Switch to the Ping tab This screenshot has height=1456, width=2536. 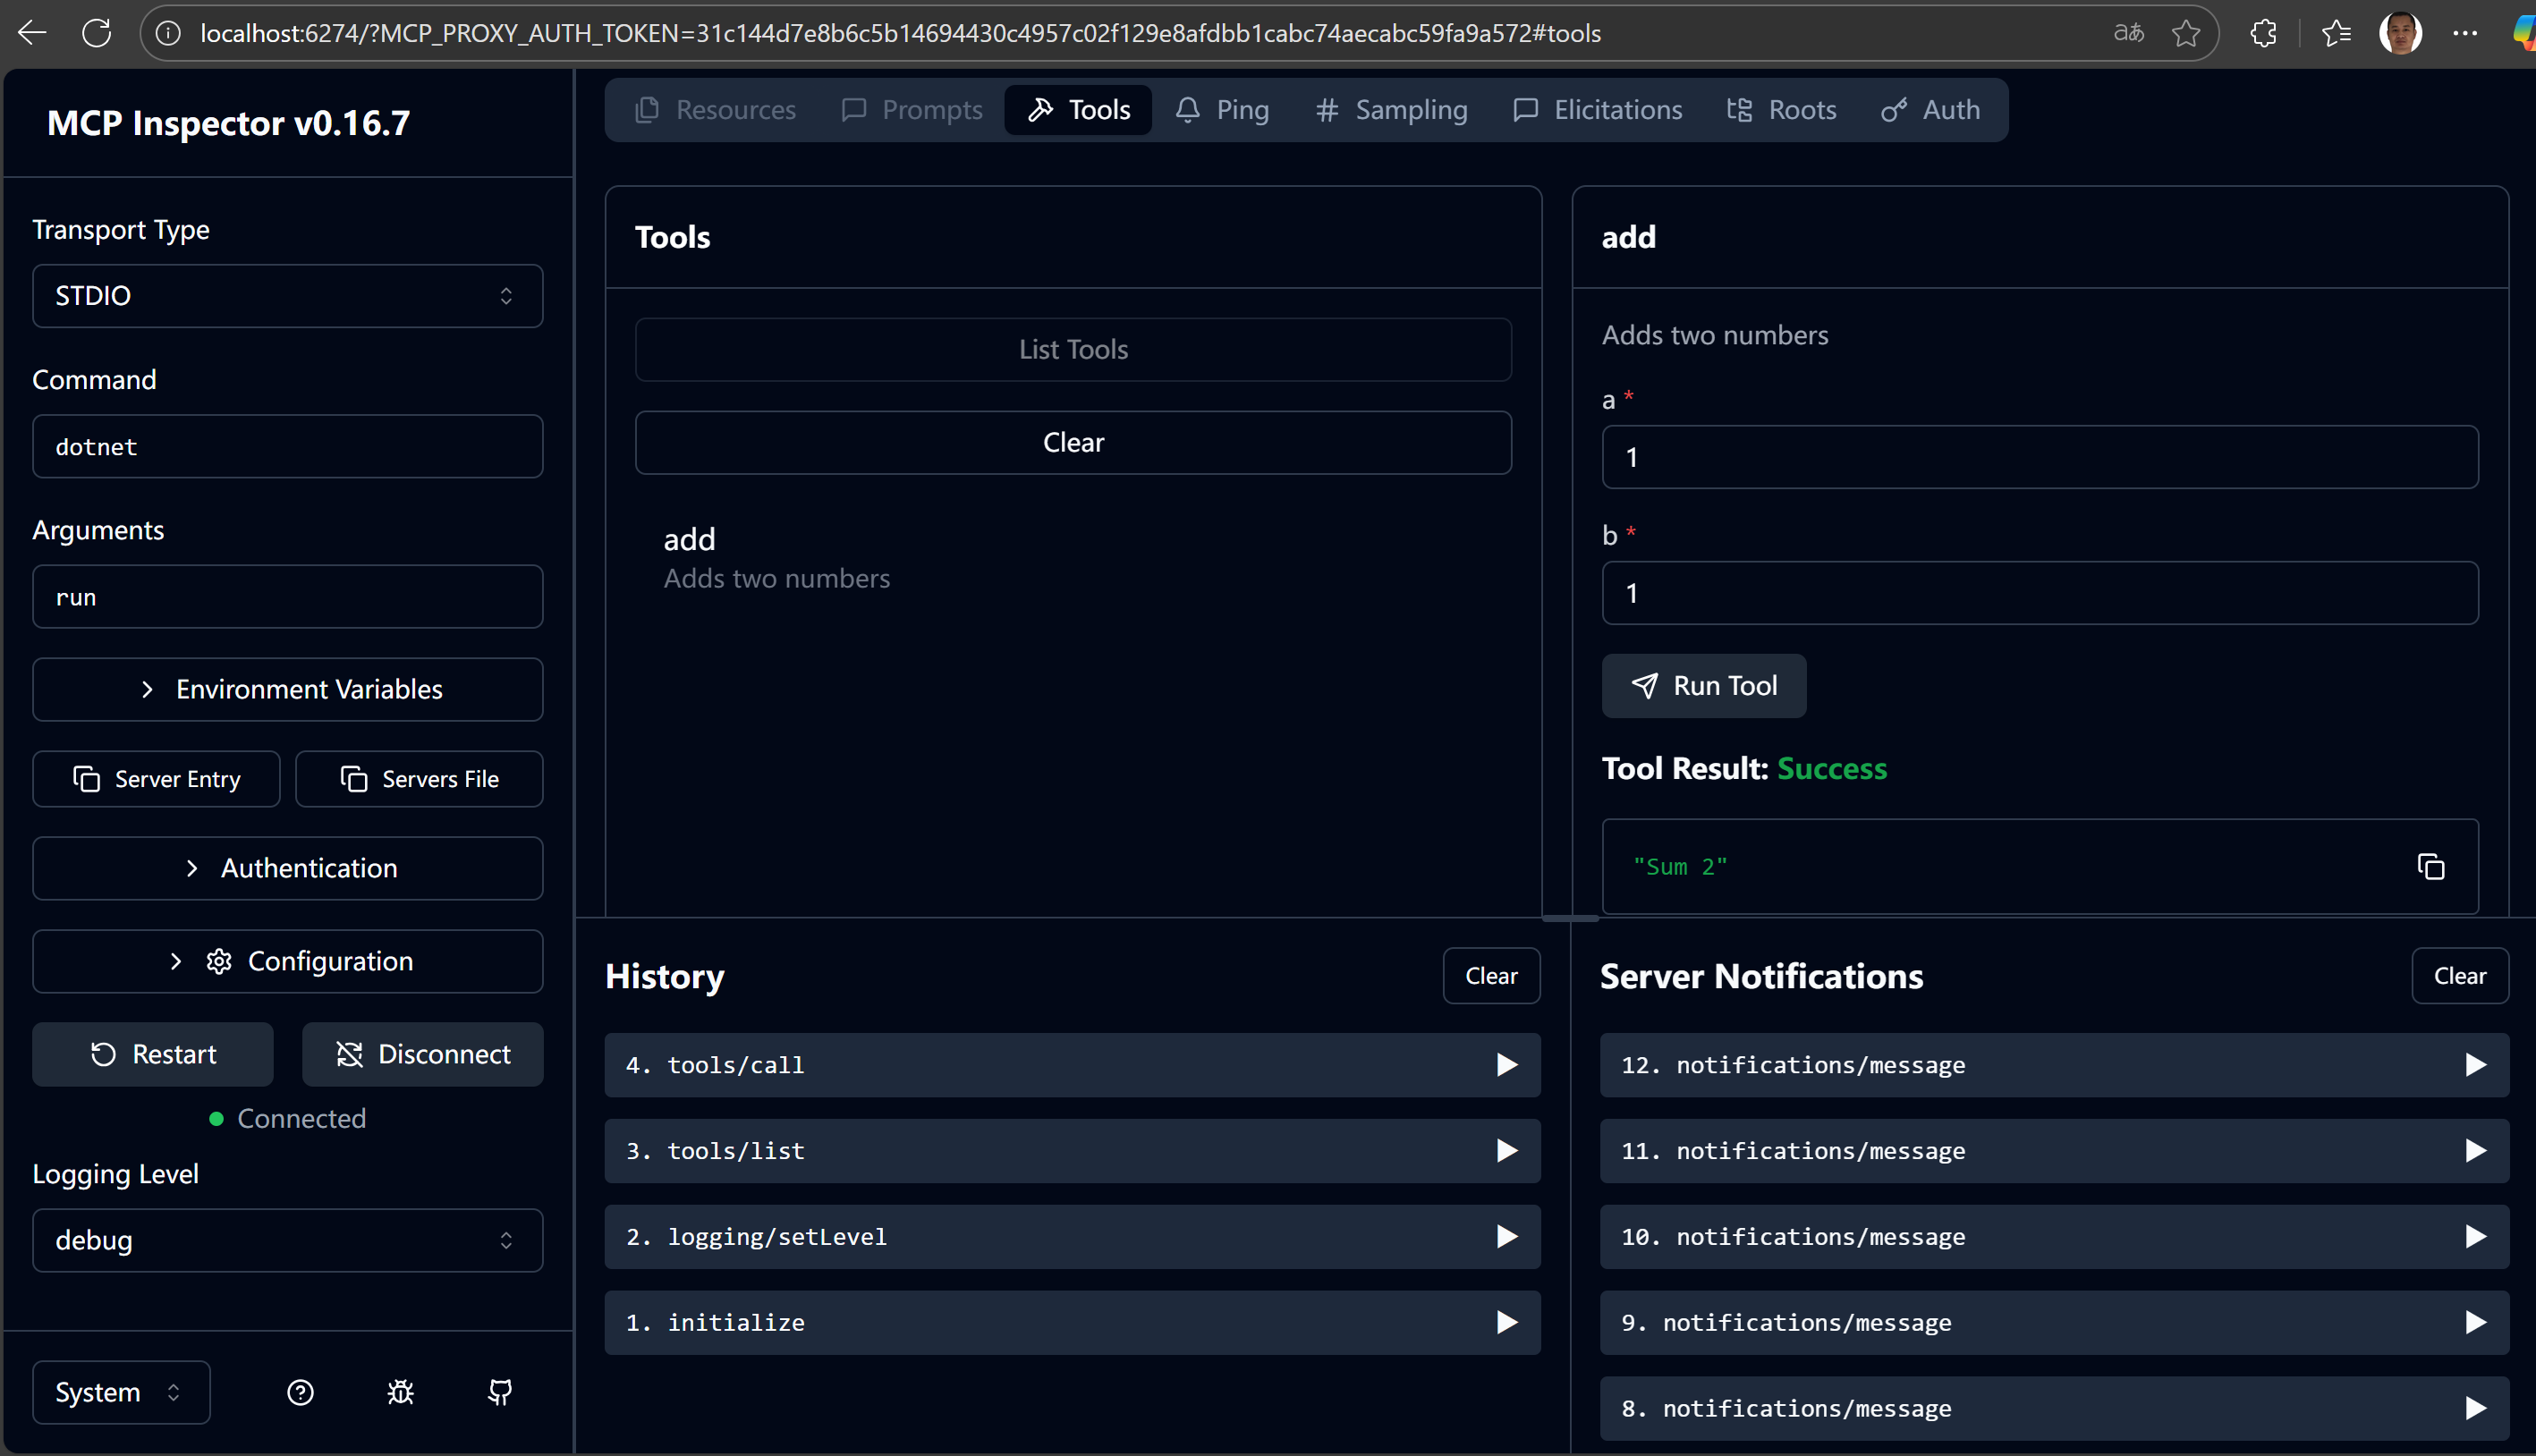click(1222, 110)
